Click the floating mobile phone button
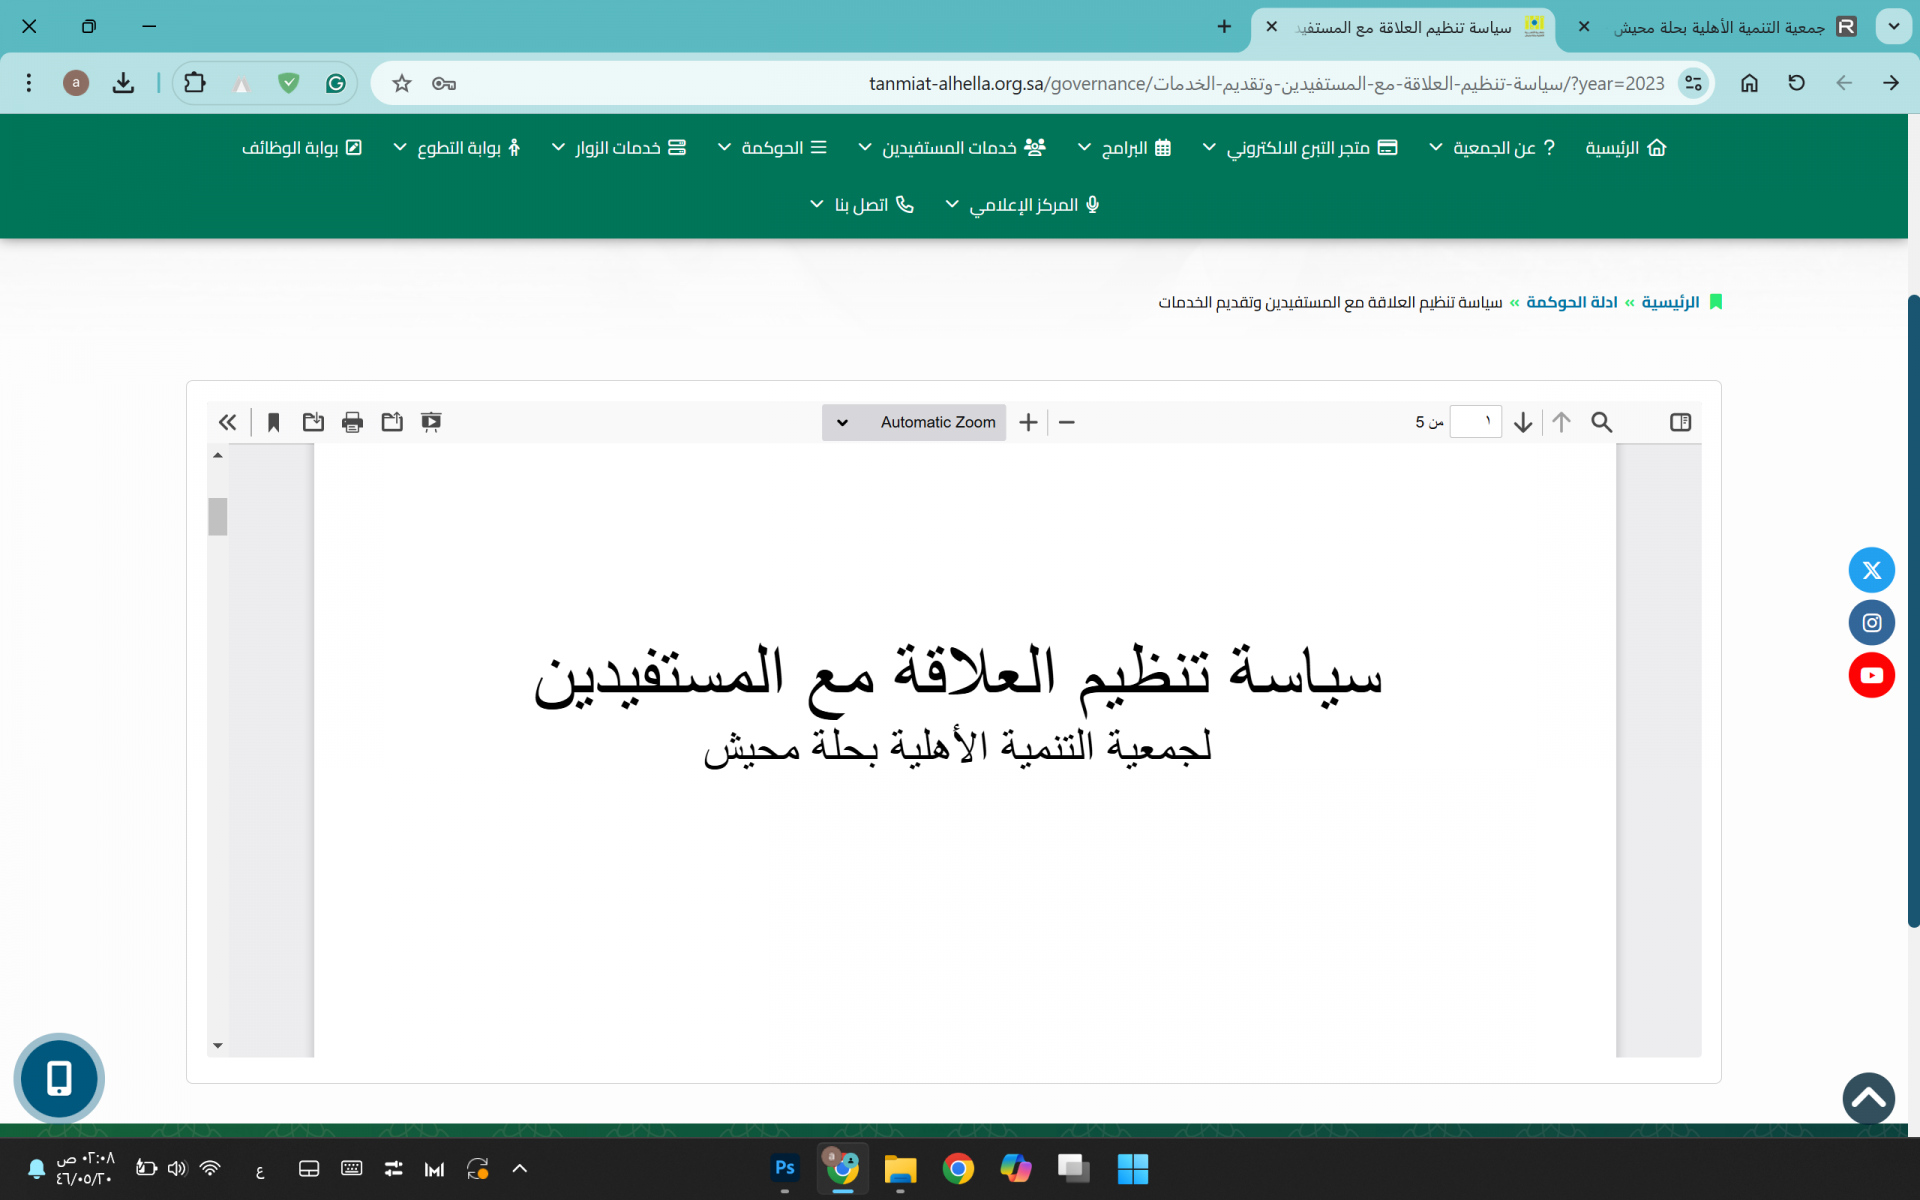This screenshot has height=1200, width=1920. (59, 1078)
